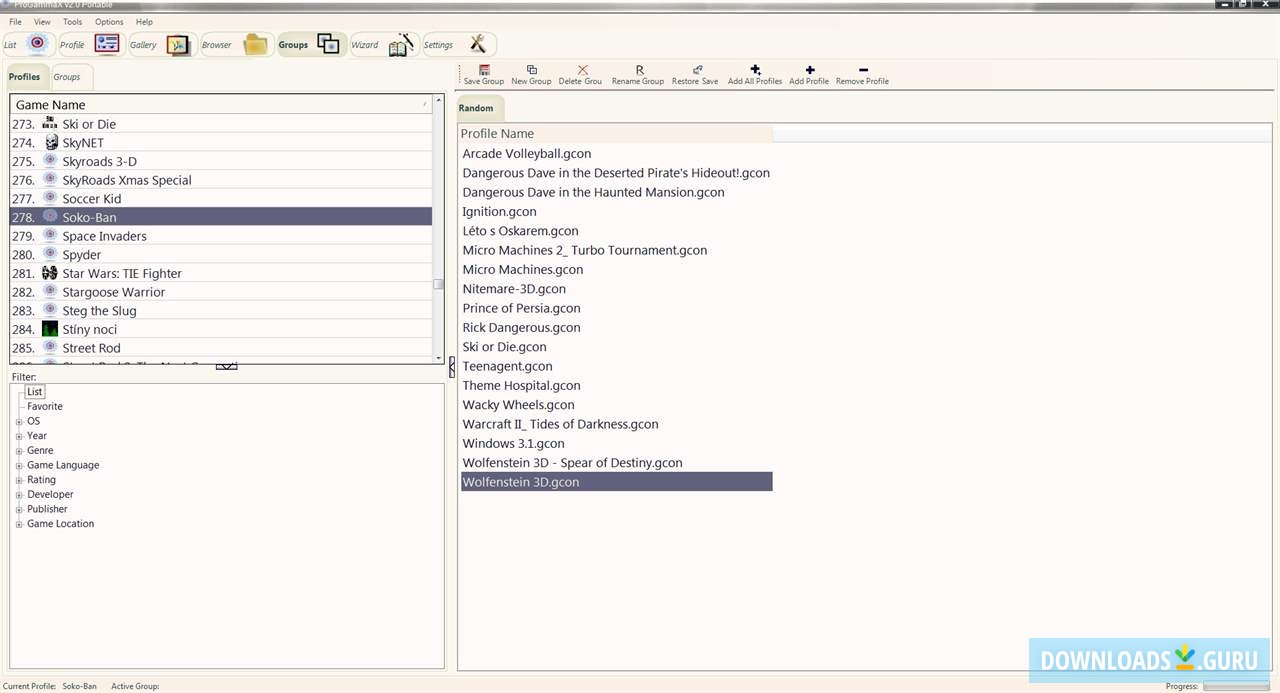This screenshot has height=693, width=1280.
Task: Expand the Year filter node
Action: [19, 436]
